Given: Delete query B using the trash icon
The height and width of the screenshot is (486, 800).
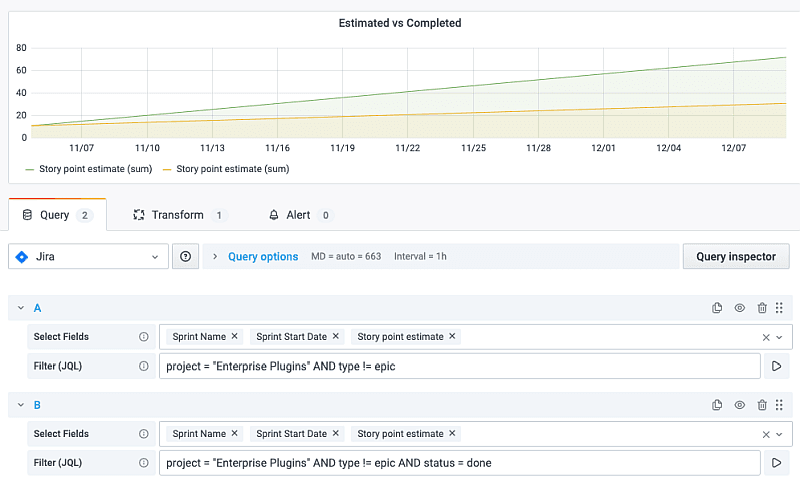Looking at the screenshot, I should coord(762,405).
